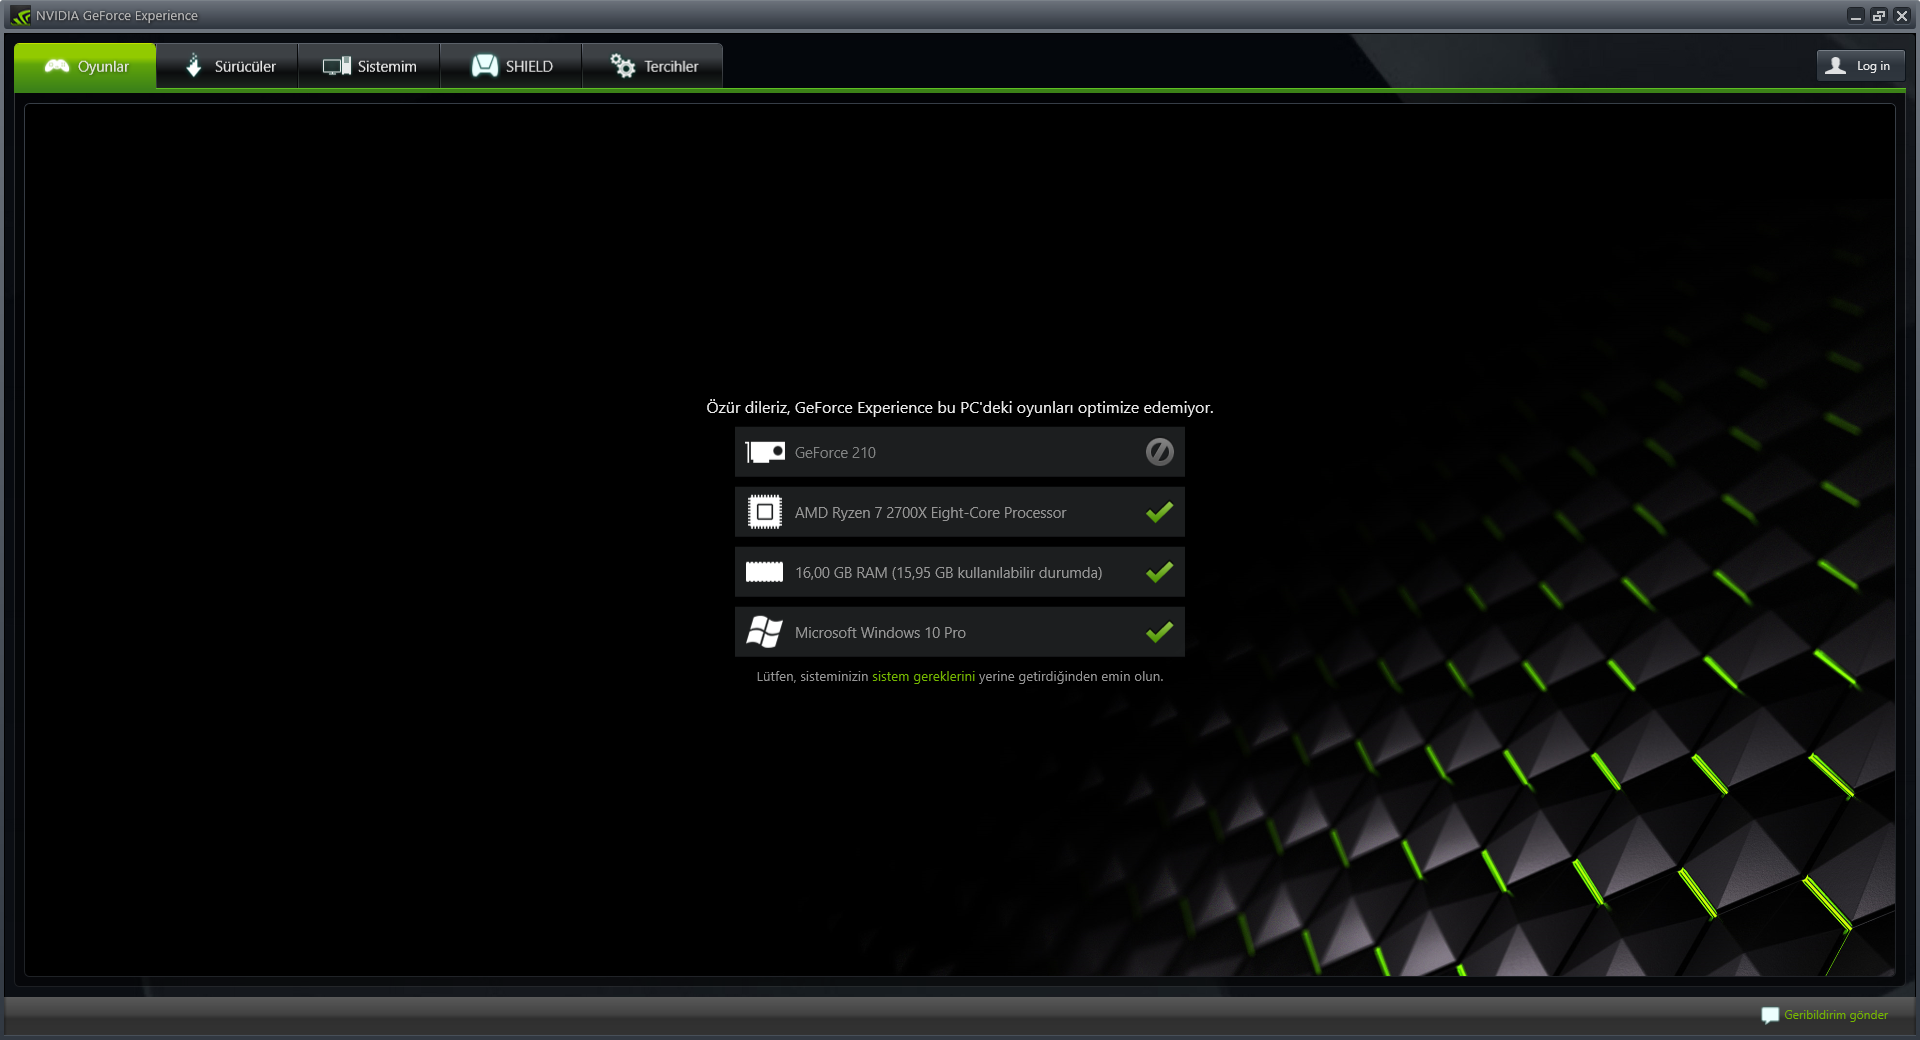Click Geribildirim gönder link

pos(1836,1015)
